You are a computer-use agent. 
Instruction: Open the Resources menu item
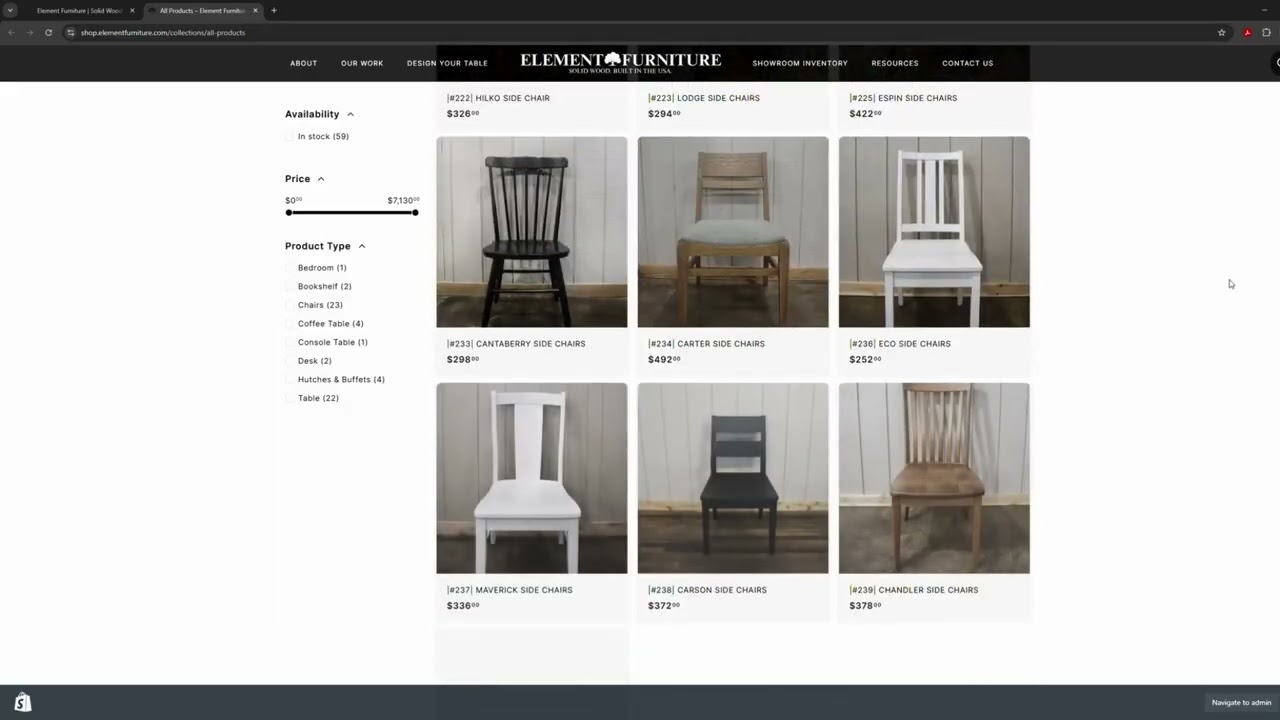click(x=895, y=63)
